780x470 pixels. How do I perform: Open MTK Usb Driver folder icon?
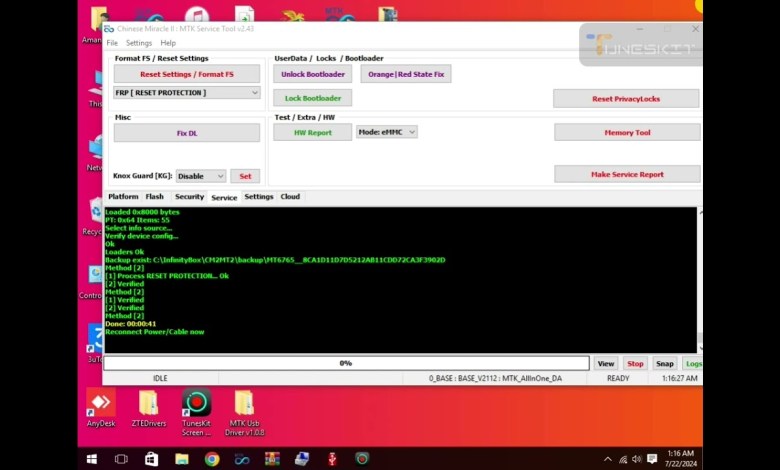[244, 403]
